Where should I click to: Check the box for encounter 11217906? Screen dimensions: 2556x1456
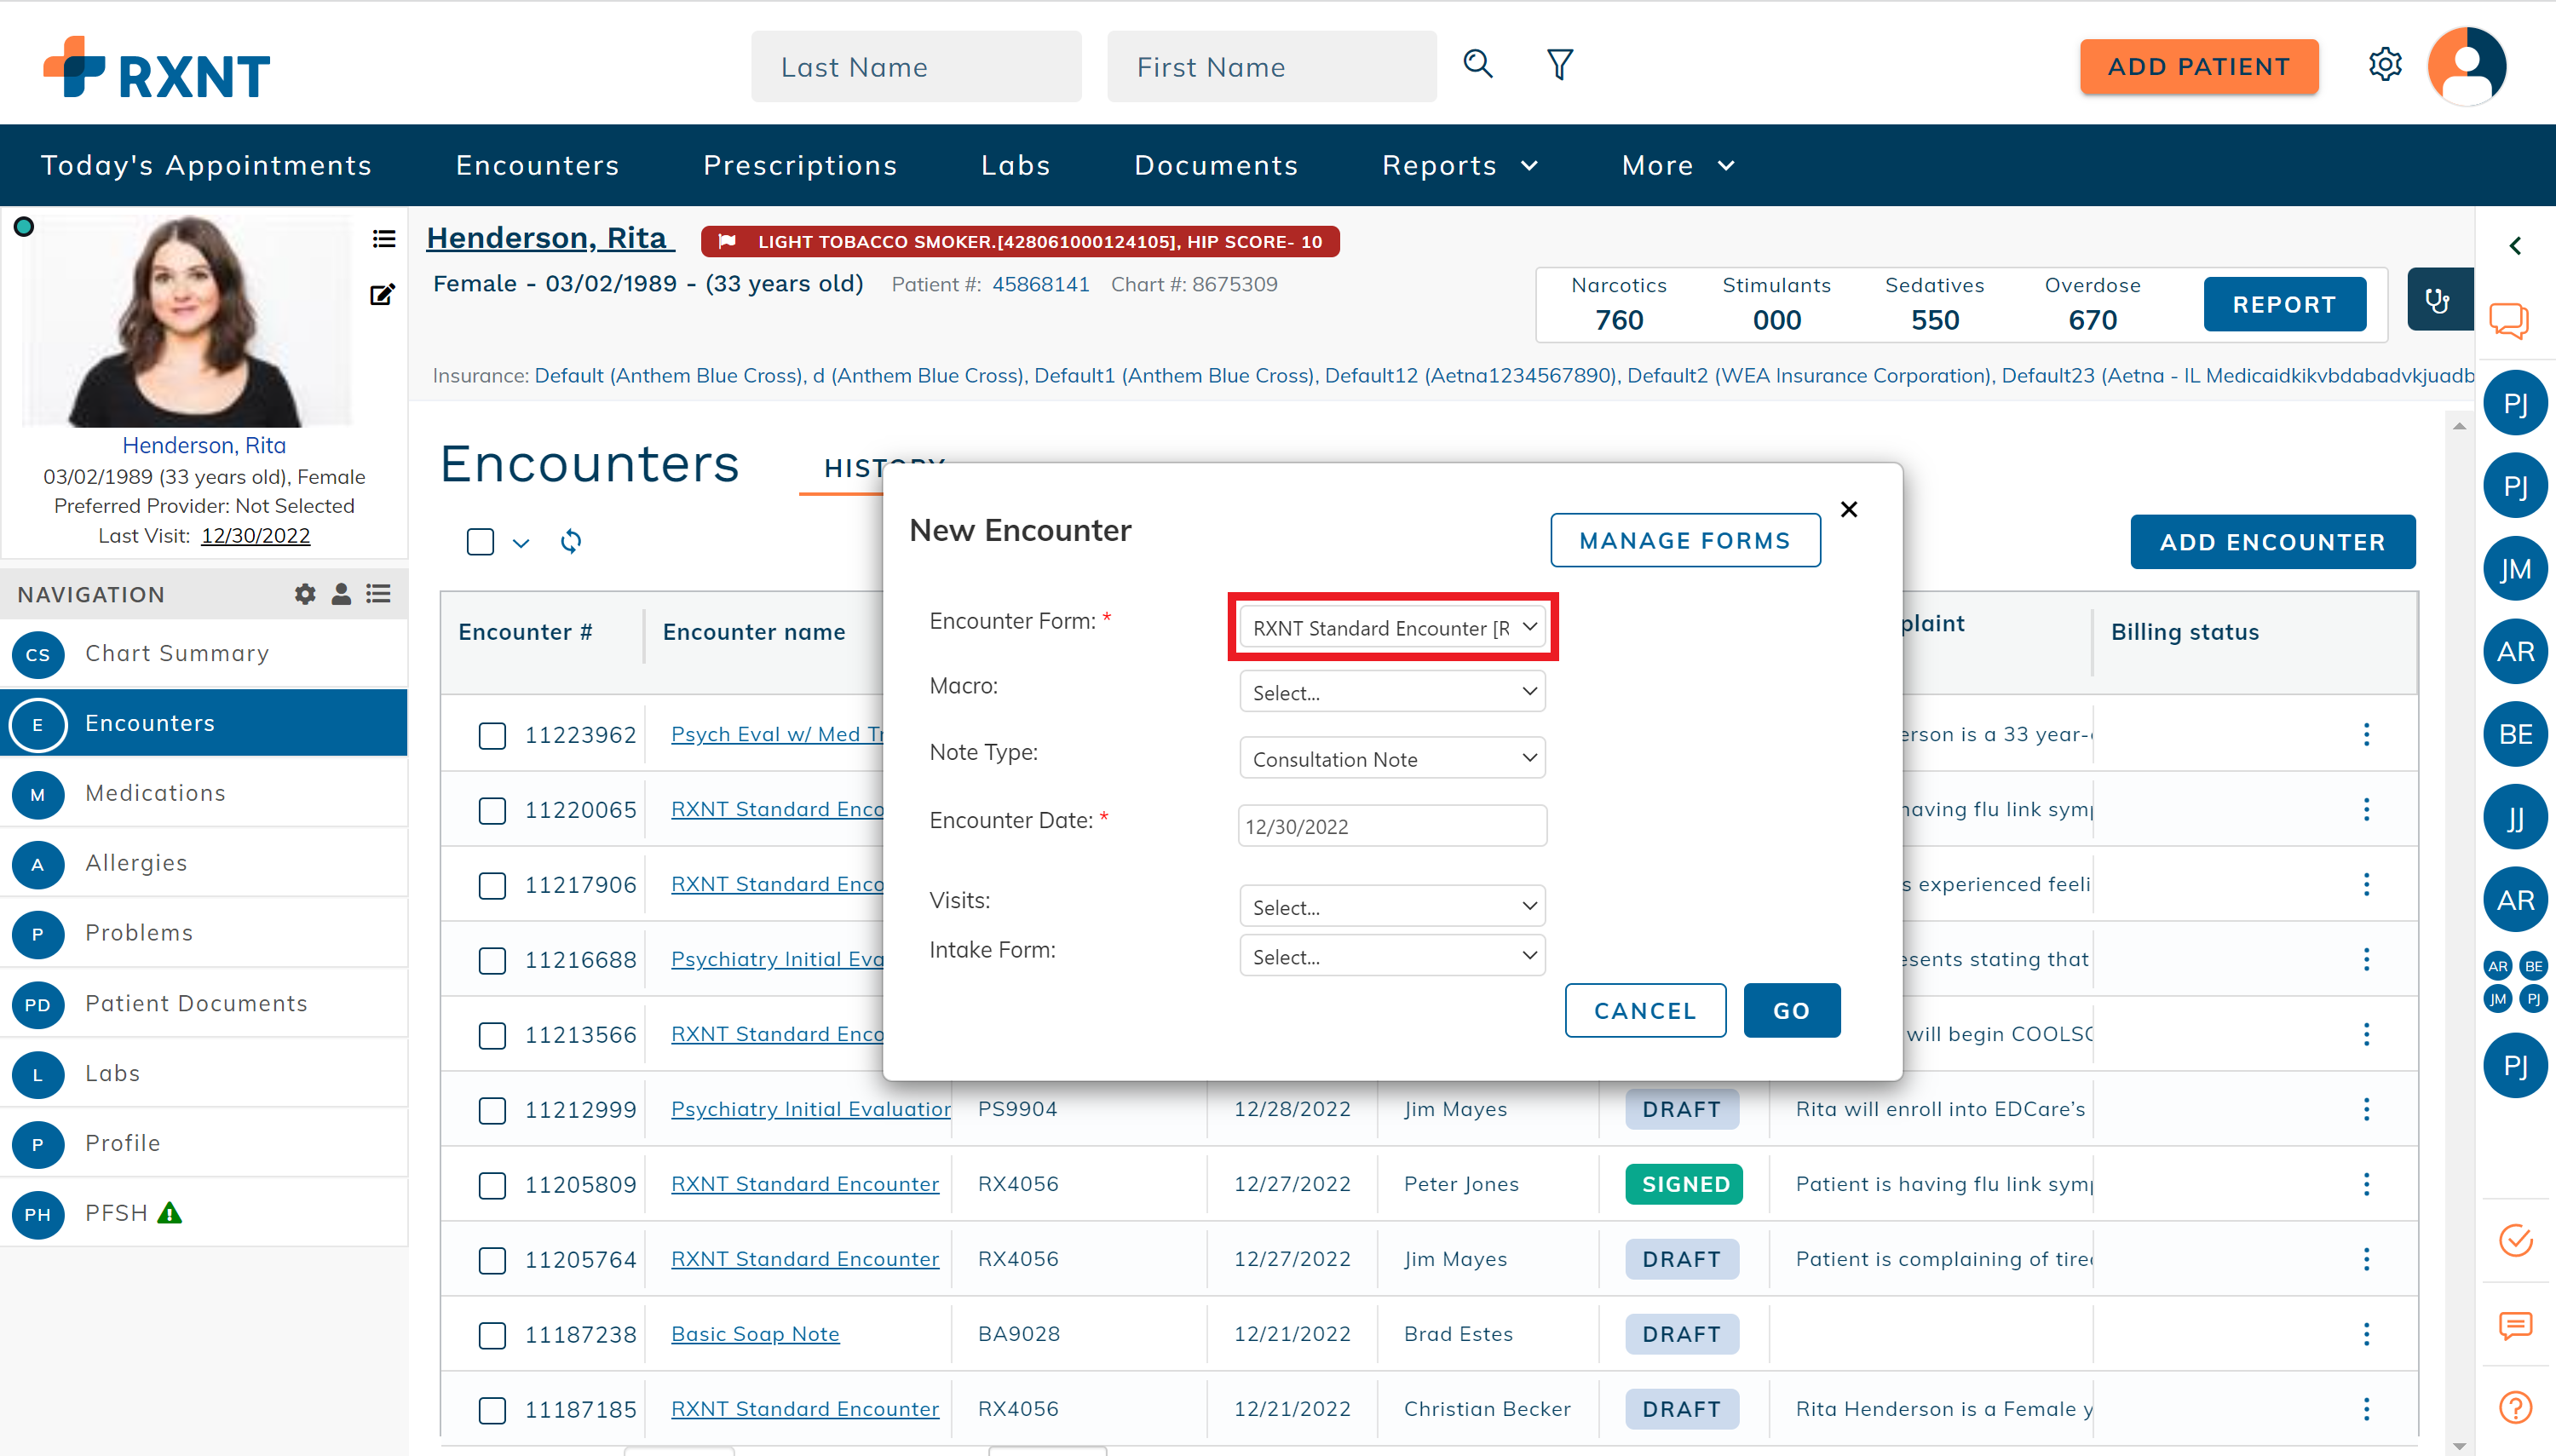point(492,886)
